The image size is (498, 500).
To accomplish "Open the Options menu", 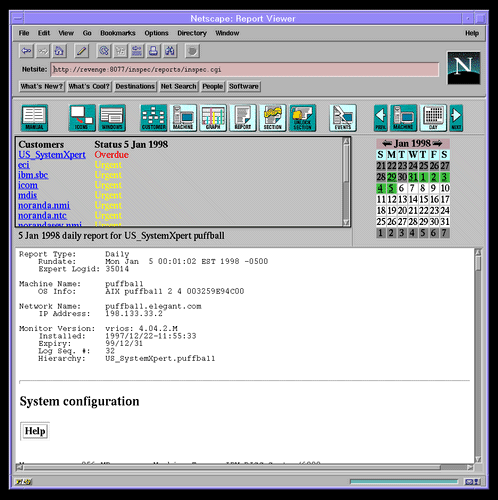I will tap(156, 33).
